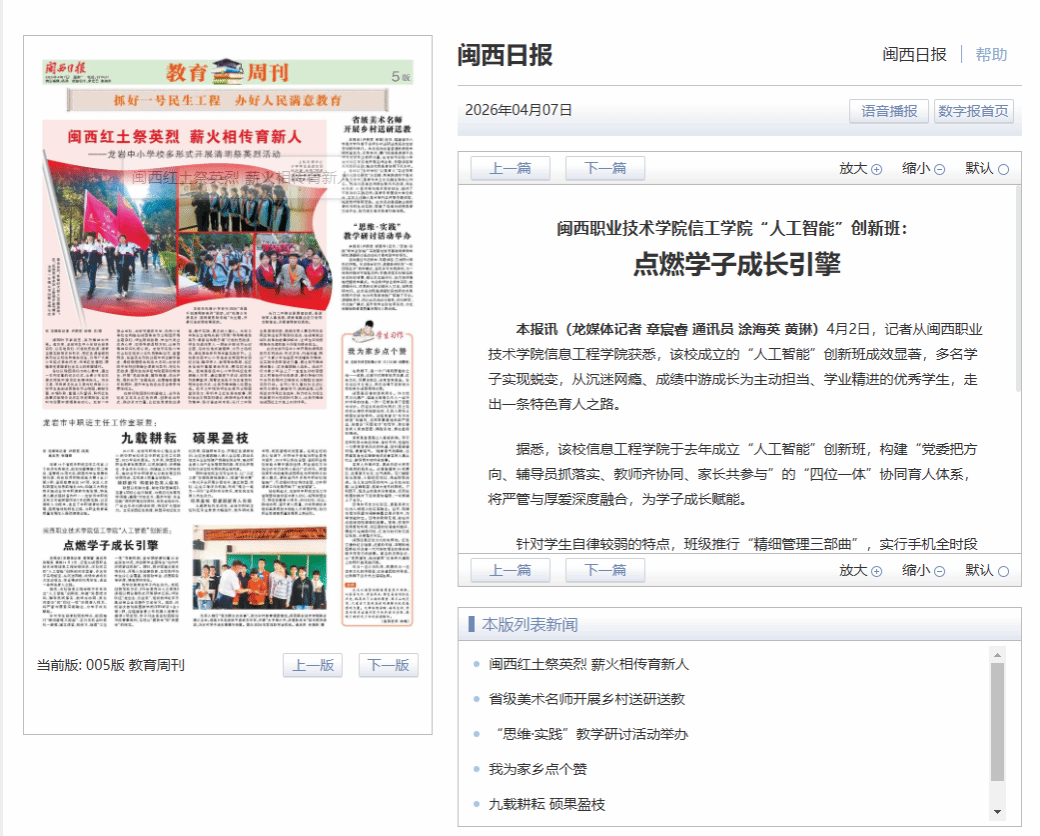This screenshot has height=836, width=1040.
Task: Click the bottom 放大 zoom-in plus icon
Action: [x=877, y=571]
